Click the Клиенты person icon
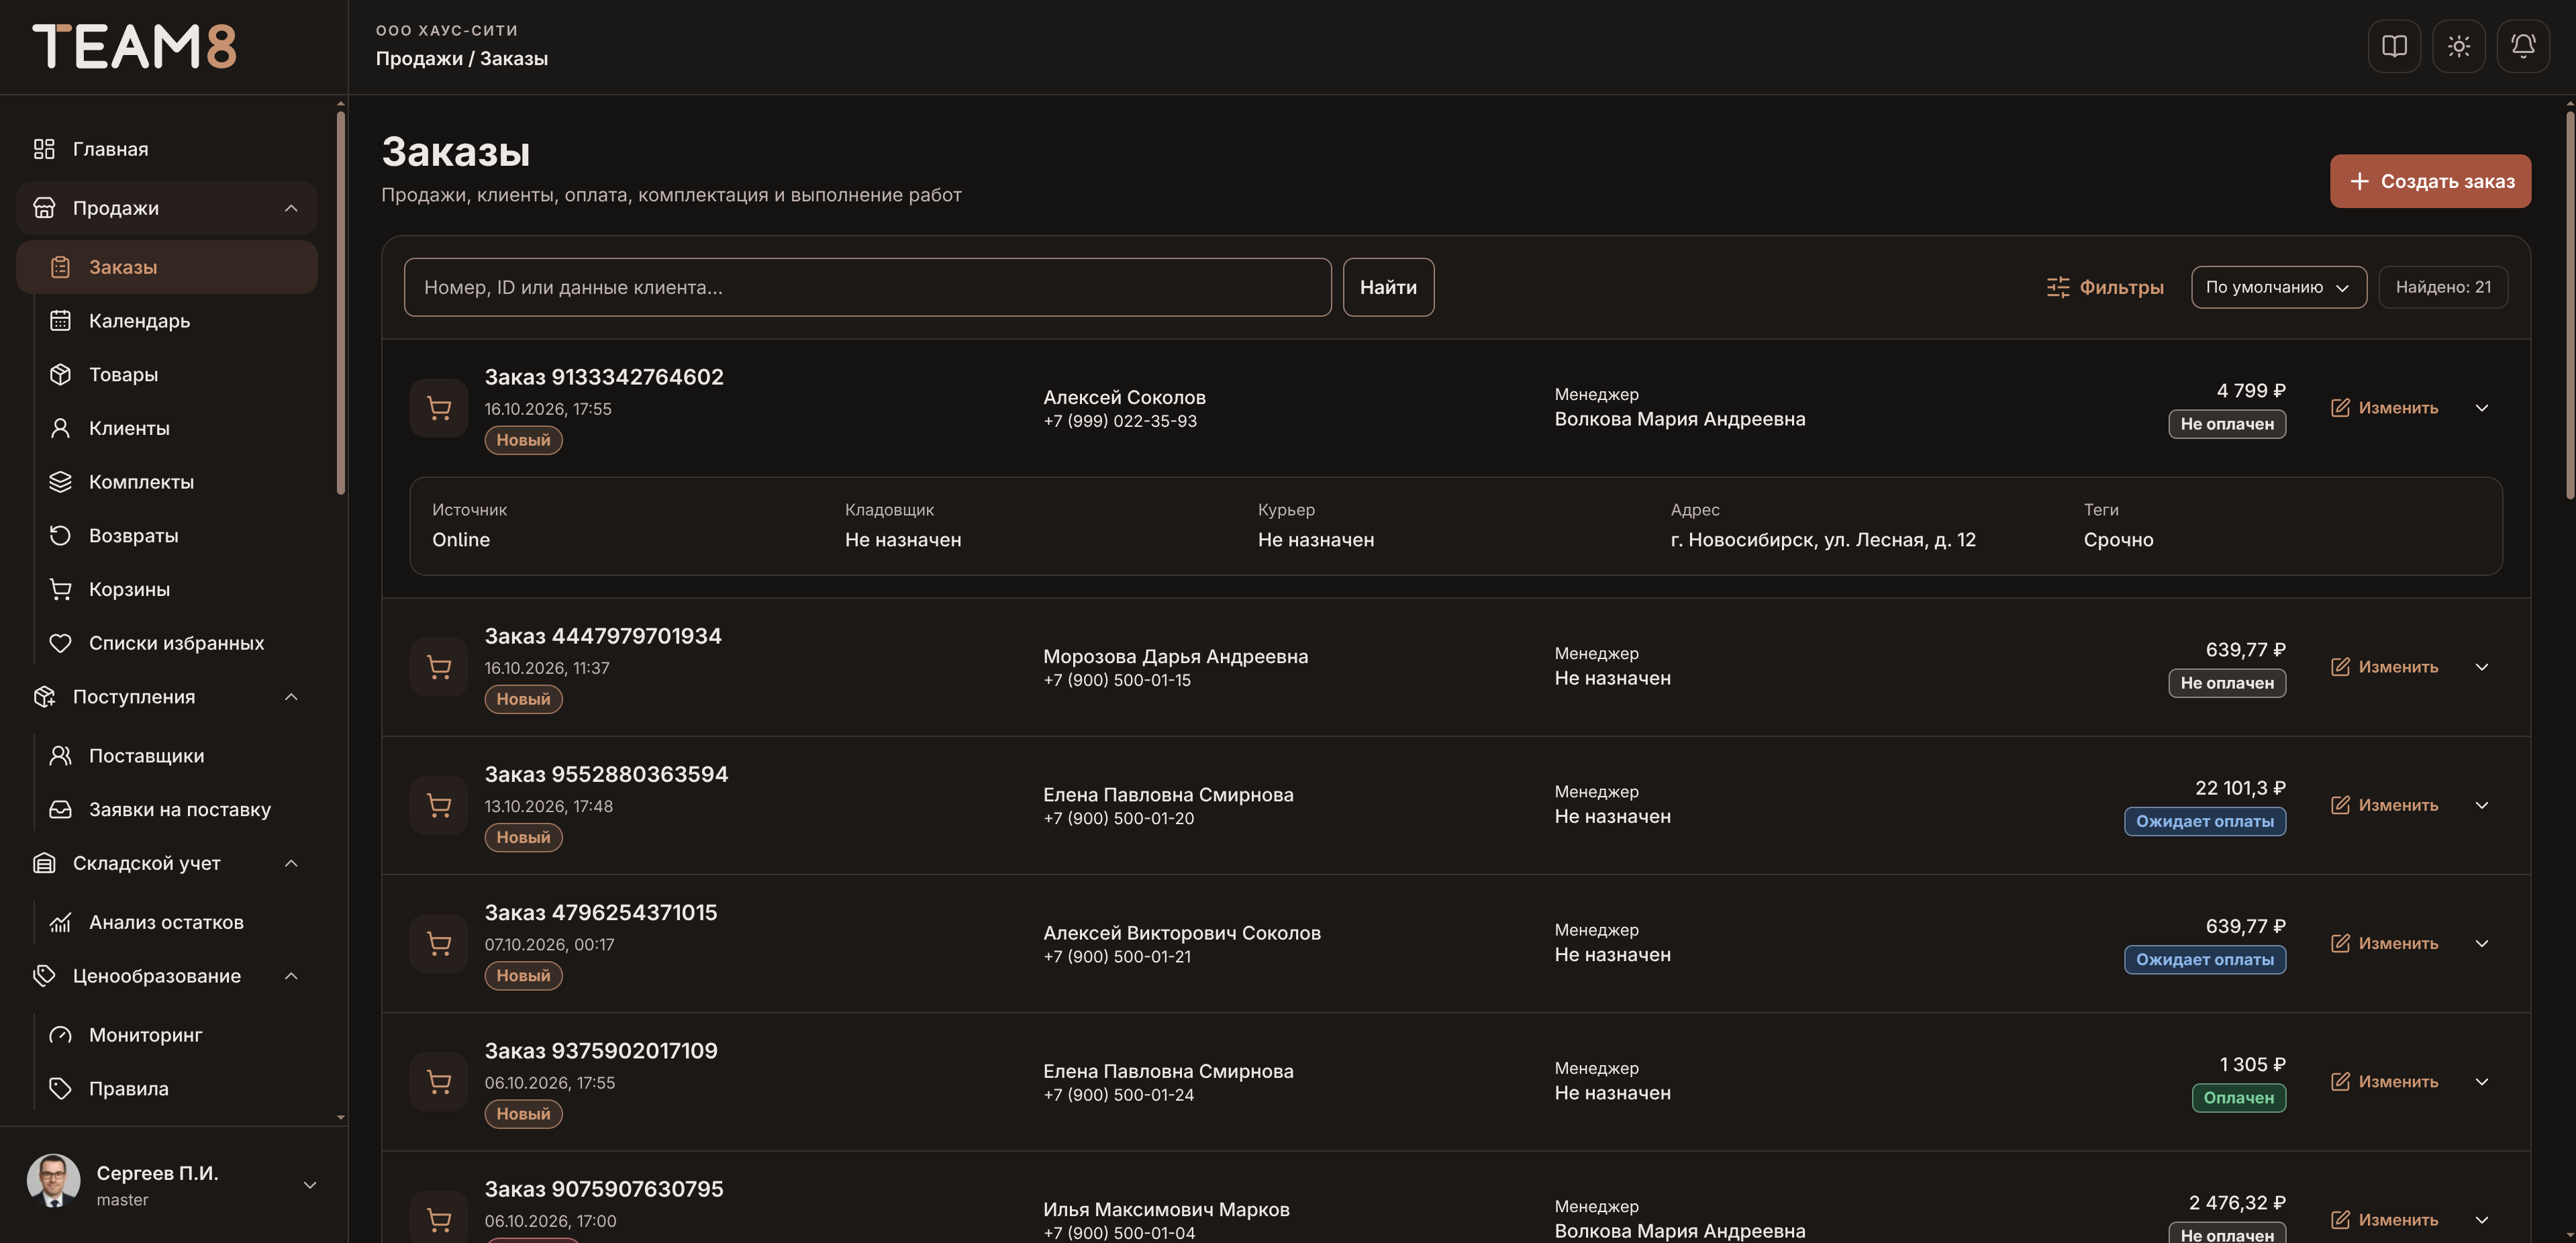 60,428
